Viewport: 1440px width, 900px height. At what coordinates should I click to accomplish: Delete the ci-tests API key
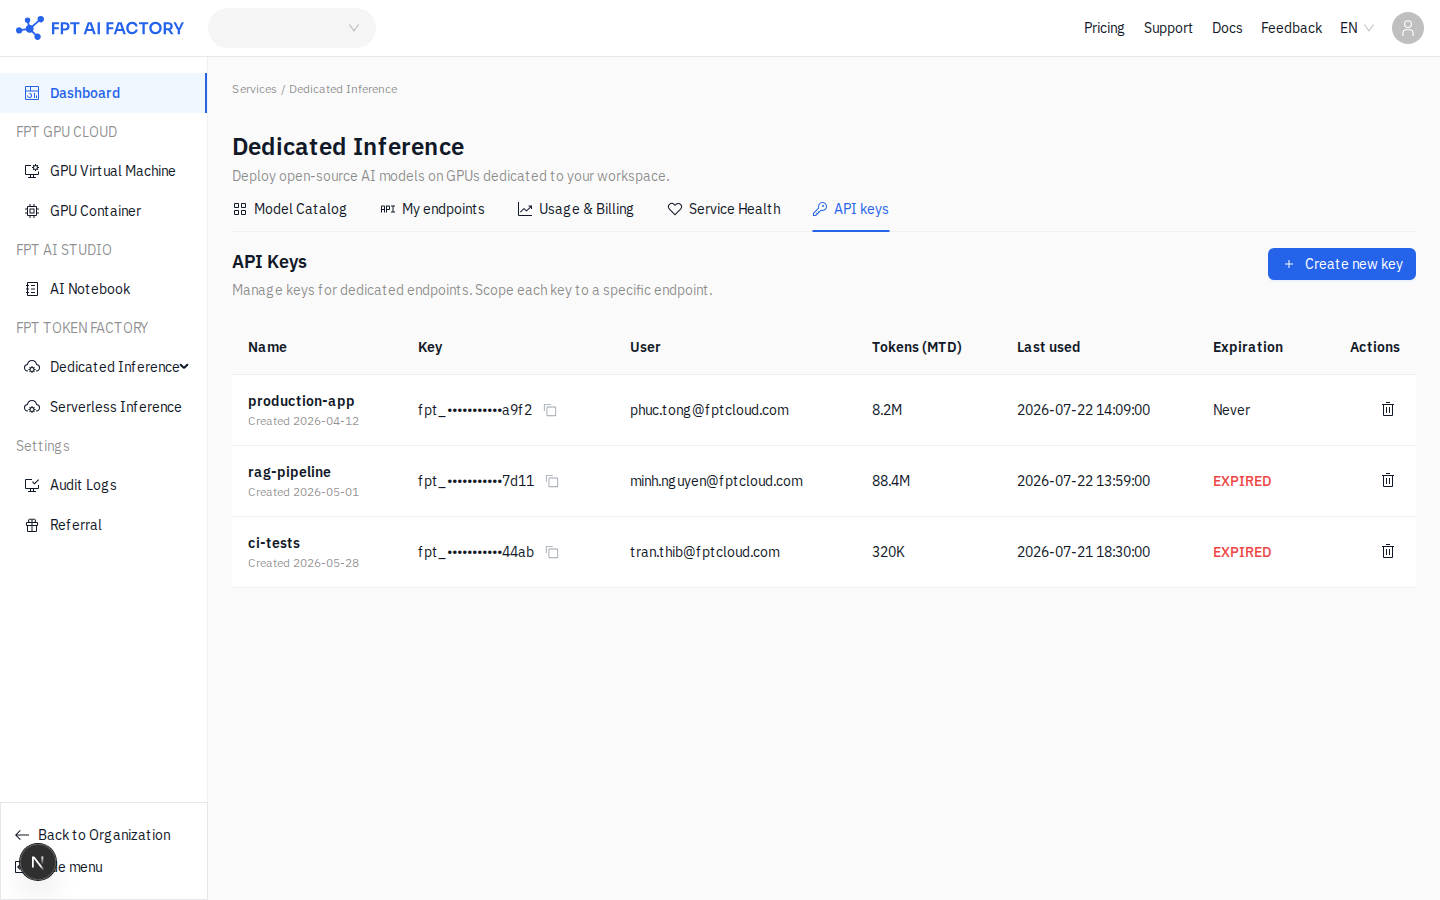[x=1388, y=551]
